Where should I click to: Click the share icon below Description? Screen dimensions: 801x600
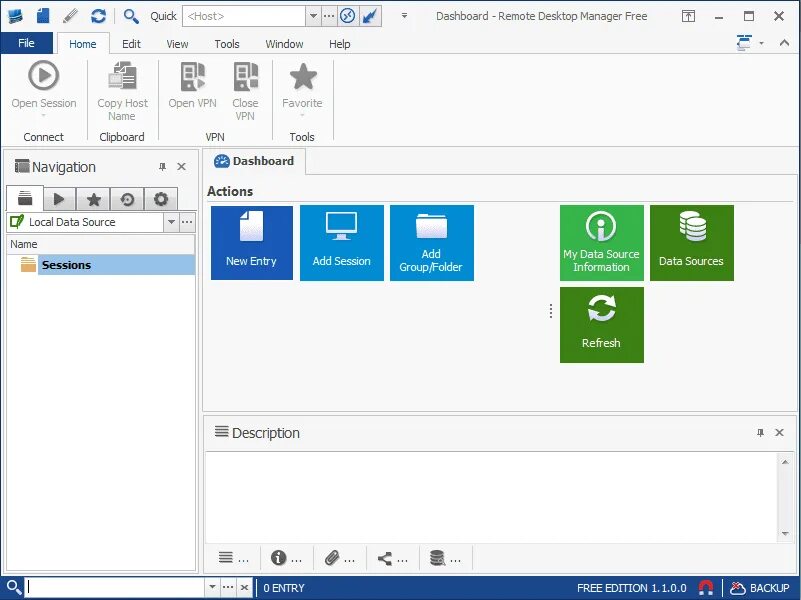coord(385,558)
